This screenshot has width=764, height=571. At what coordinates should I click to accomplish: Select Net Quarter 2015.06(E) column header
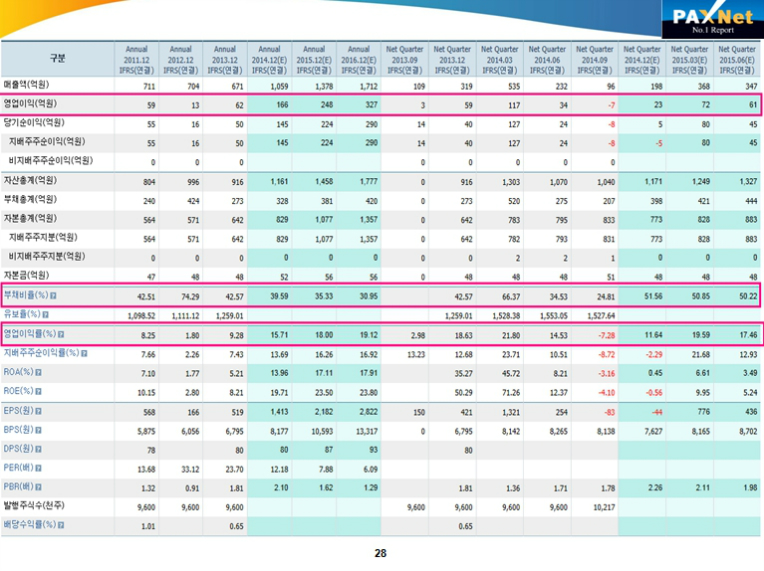(737, 60)
